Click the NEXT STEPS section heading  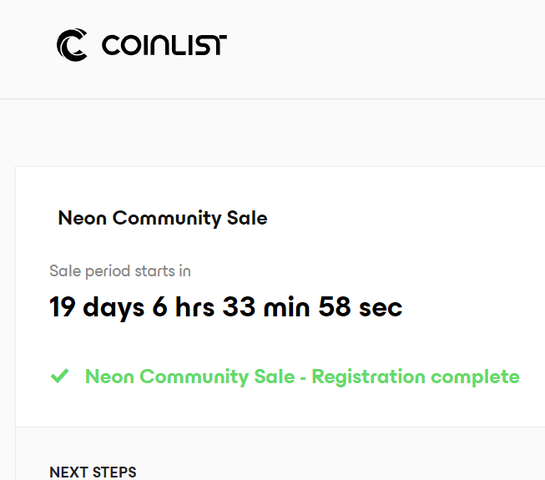coord(93,472)
